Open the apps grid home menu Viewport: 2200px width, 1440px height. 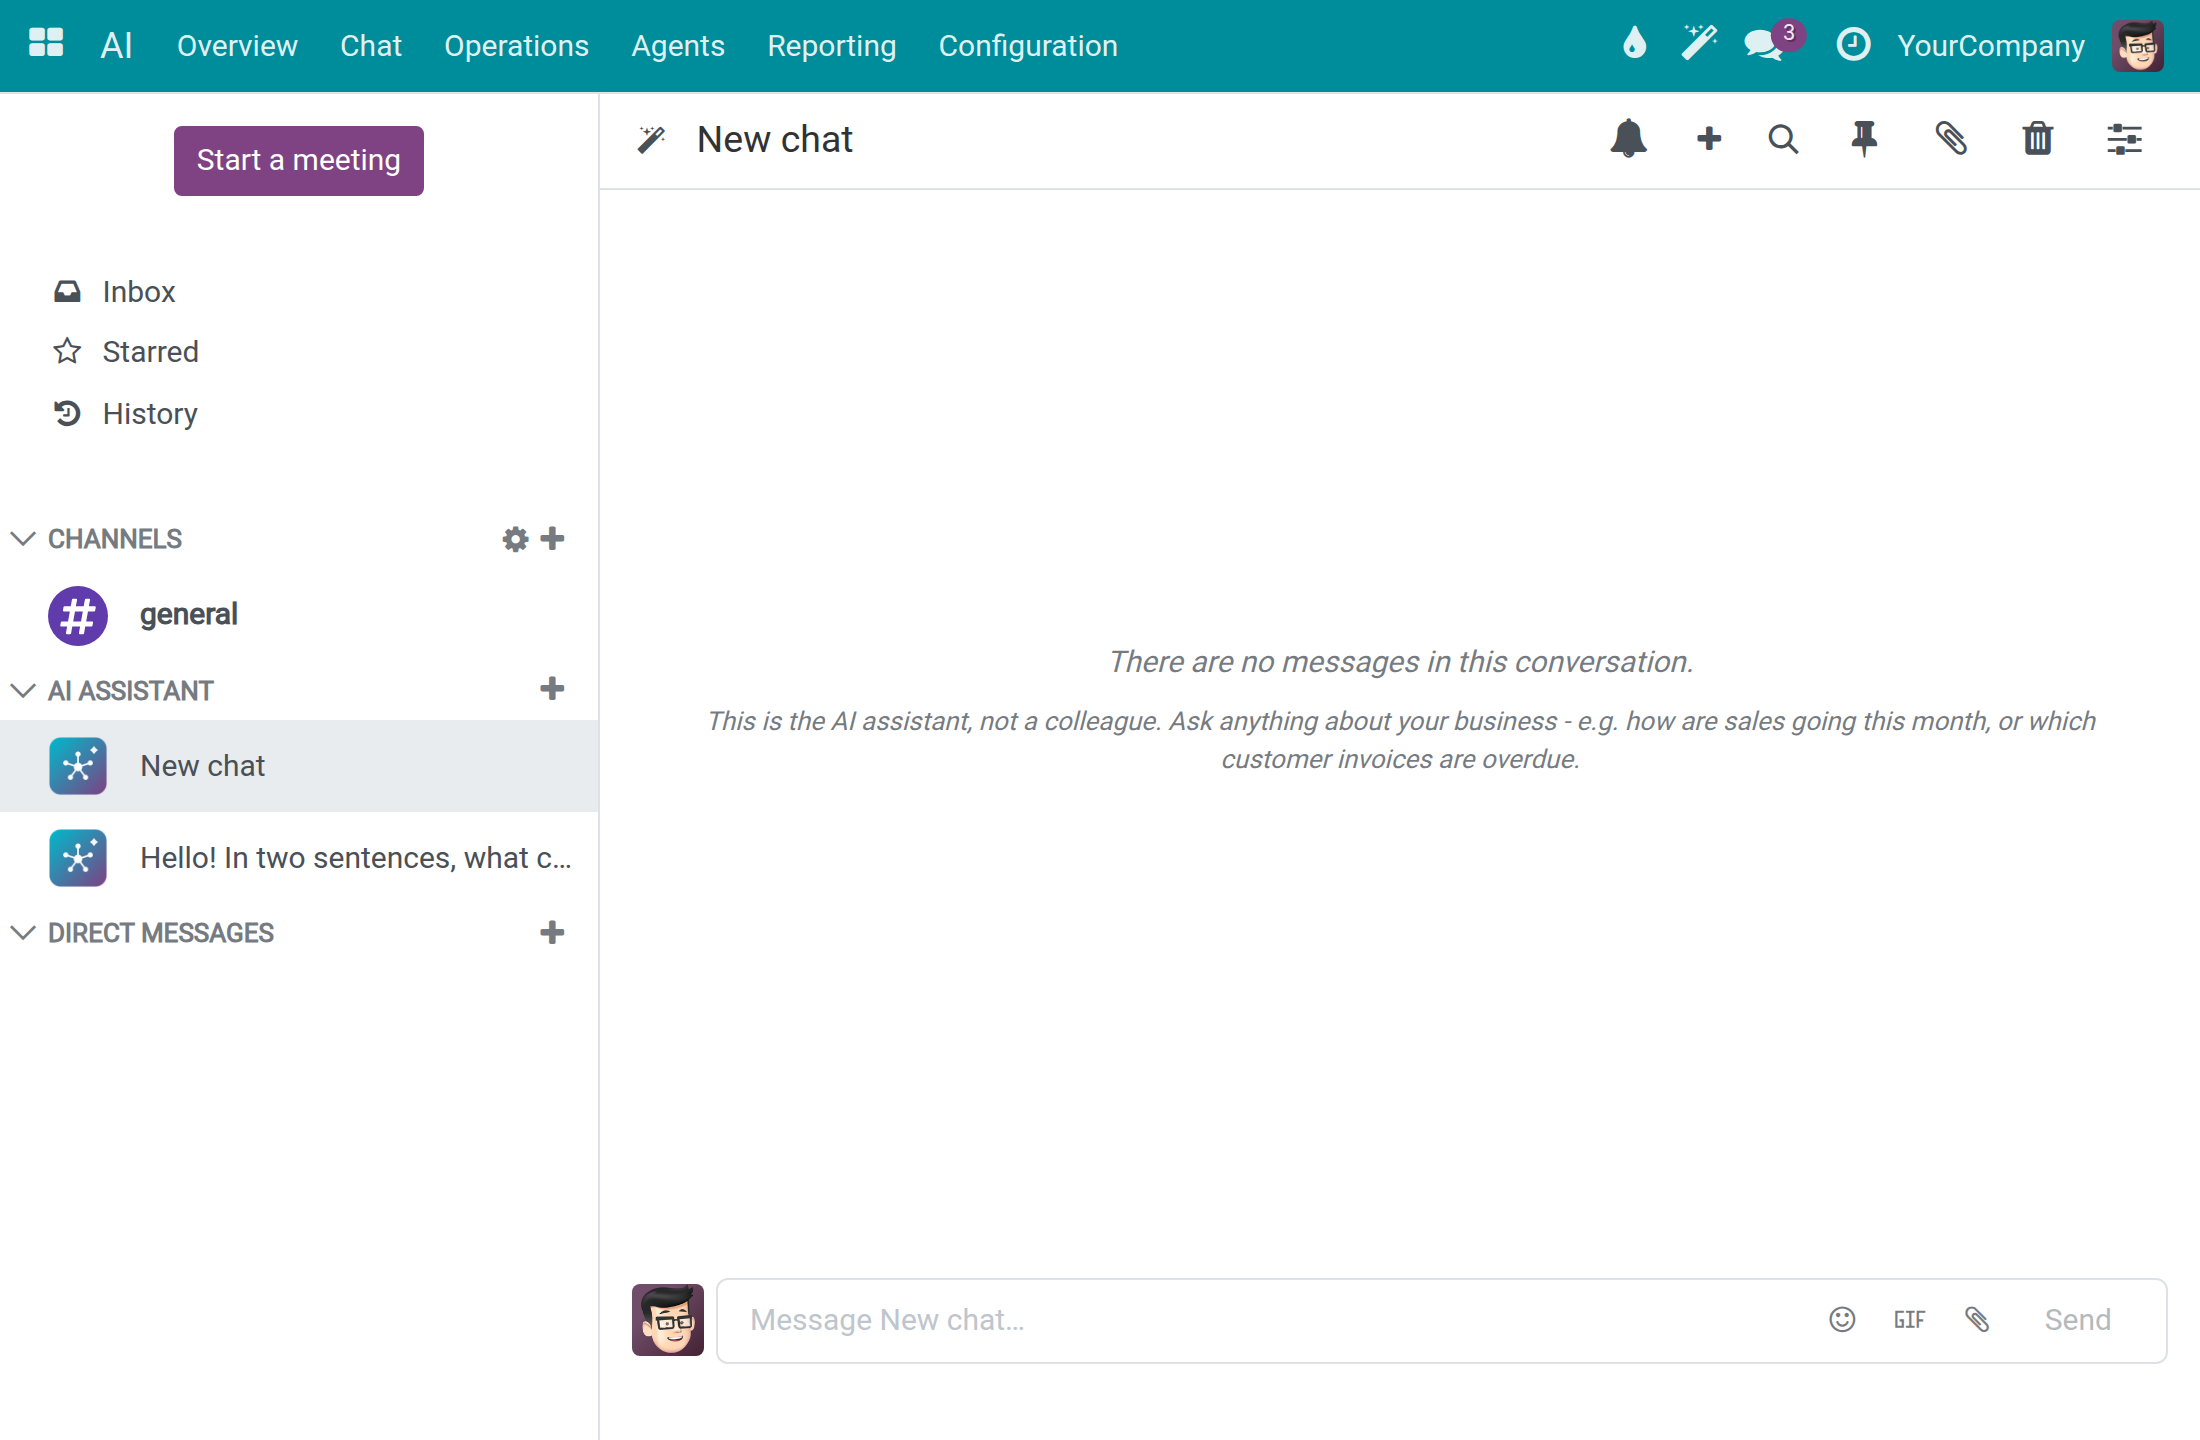pos(46,45)
